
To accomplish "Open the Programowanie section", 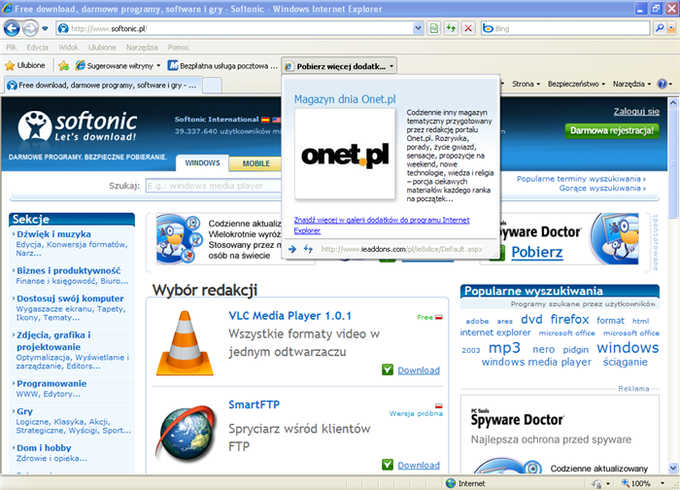I will (x=52, y=383).
